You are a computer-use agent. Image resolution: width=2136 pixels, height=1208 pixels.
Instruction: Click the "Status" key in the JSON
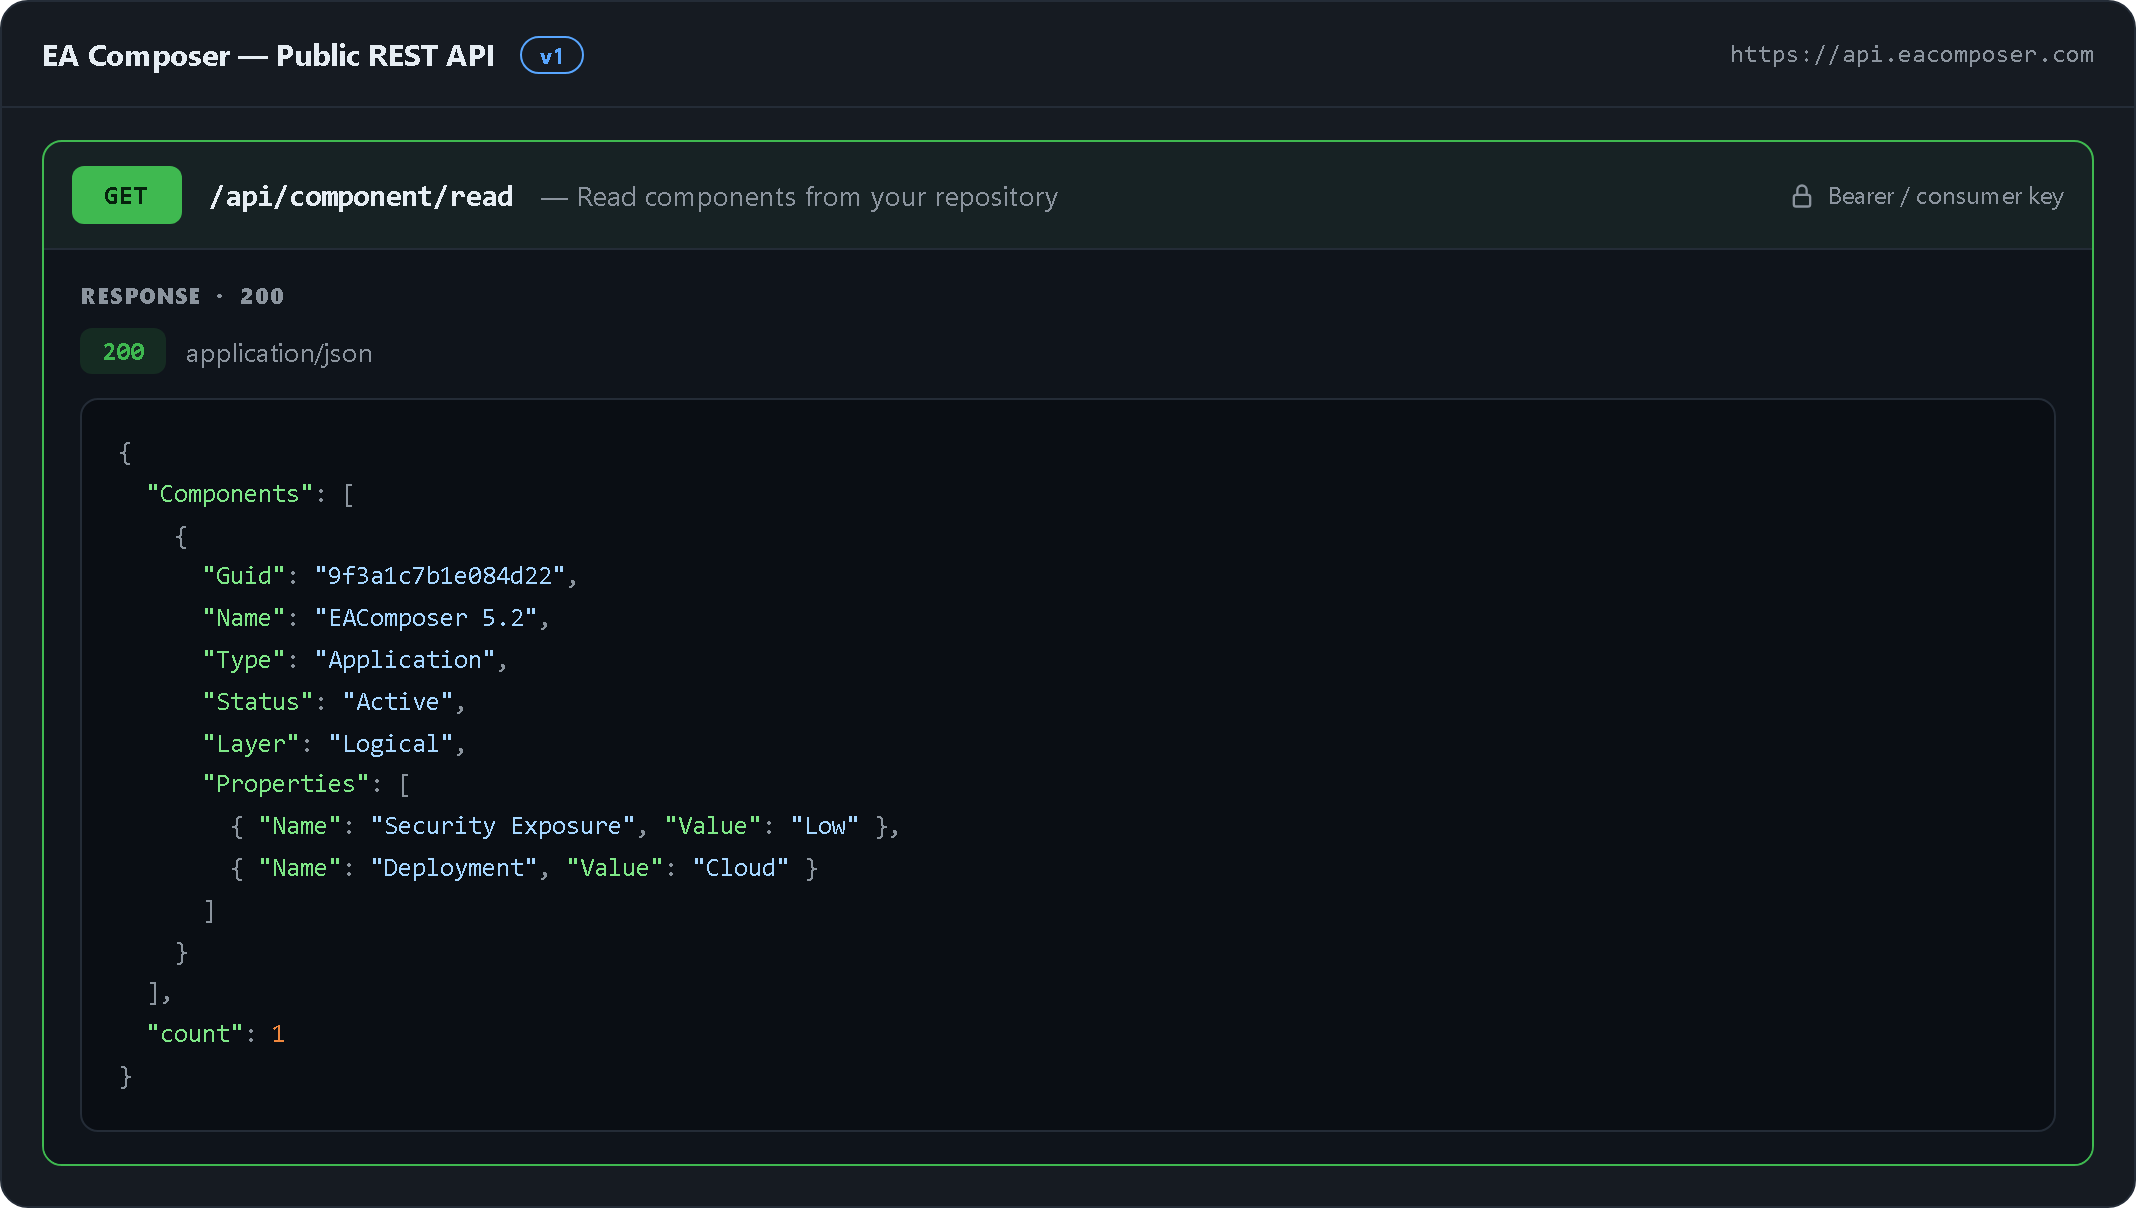(x=258, y=702)
